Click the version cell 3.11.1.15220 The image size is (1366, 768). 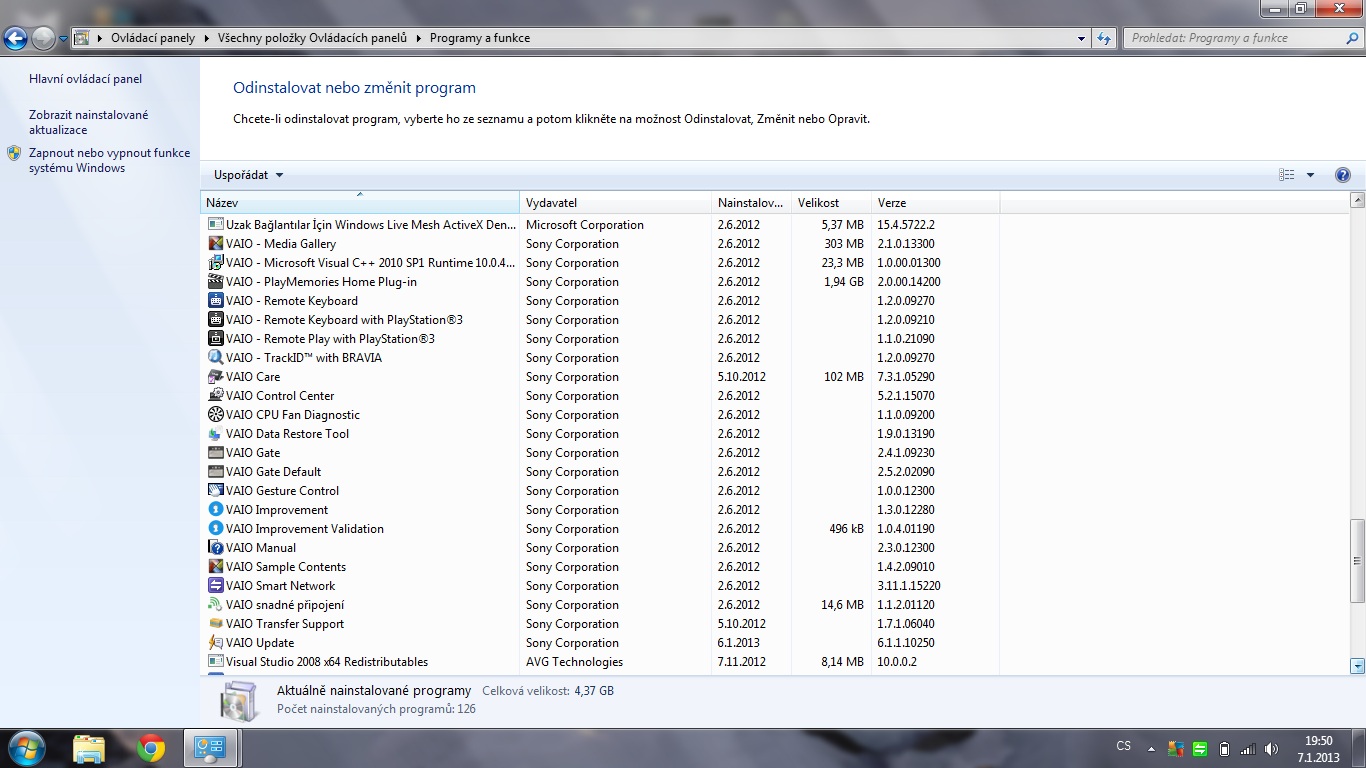pyautogui.click(x=909, y=586)
